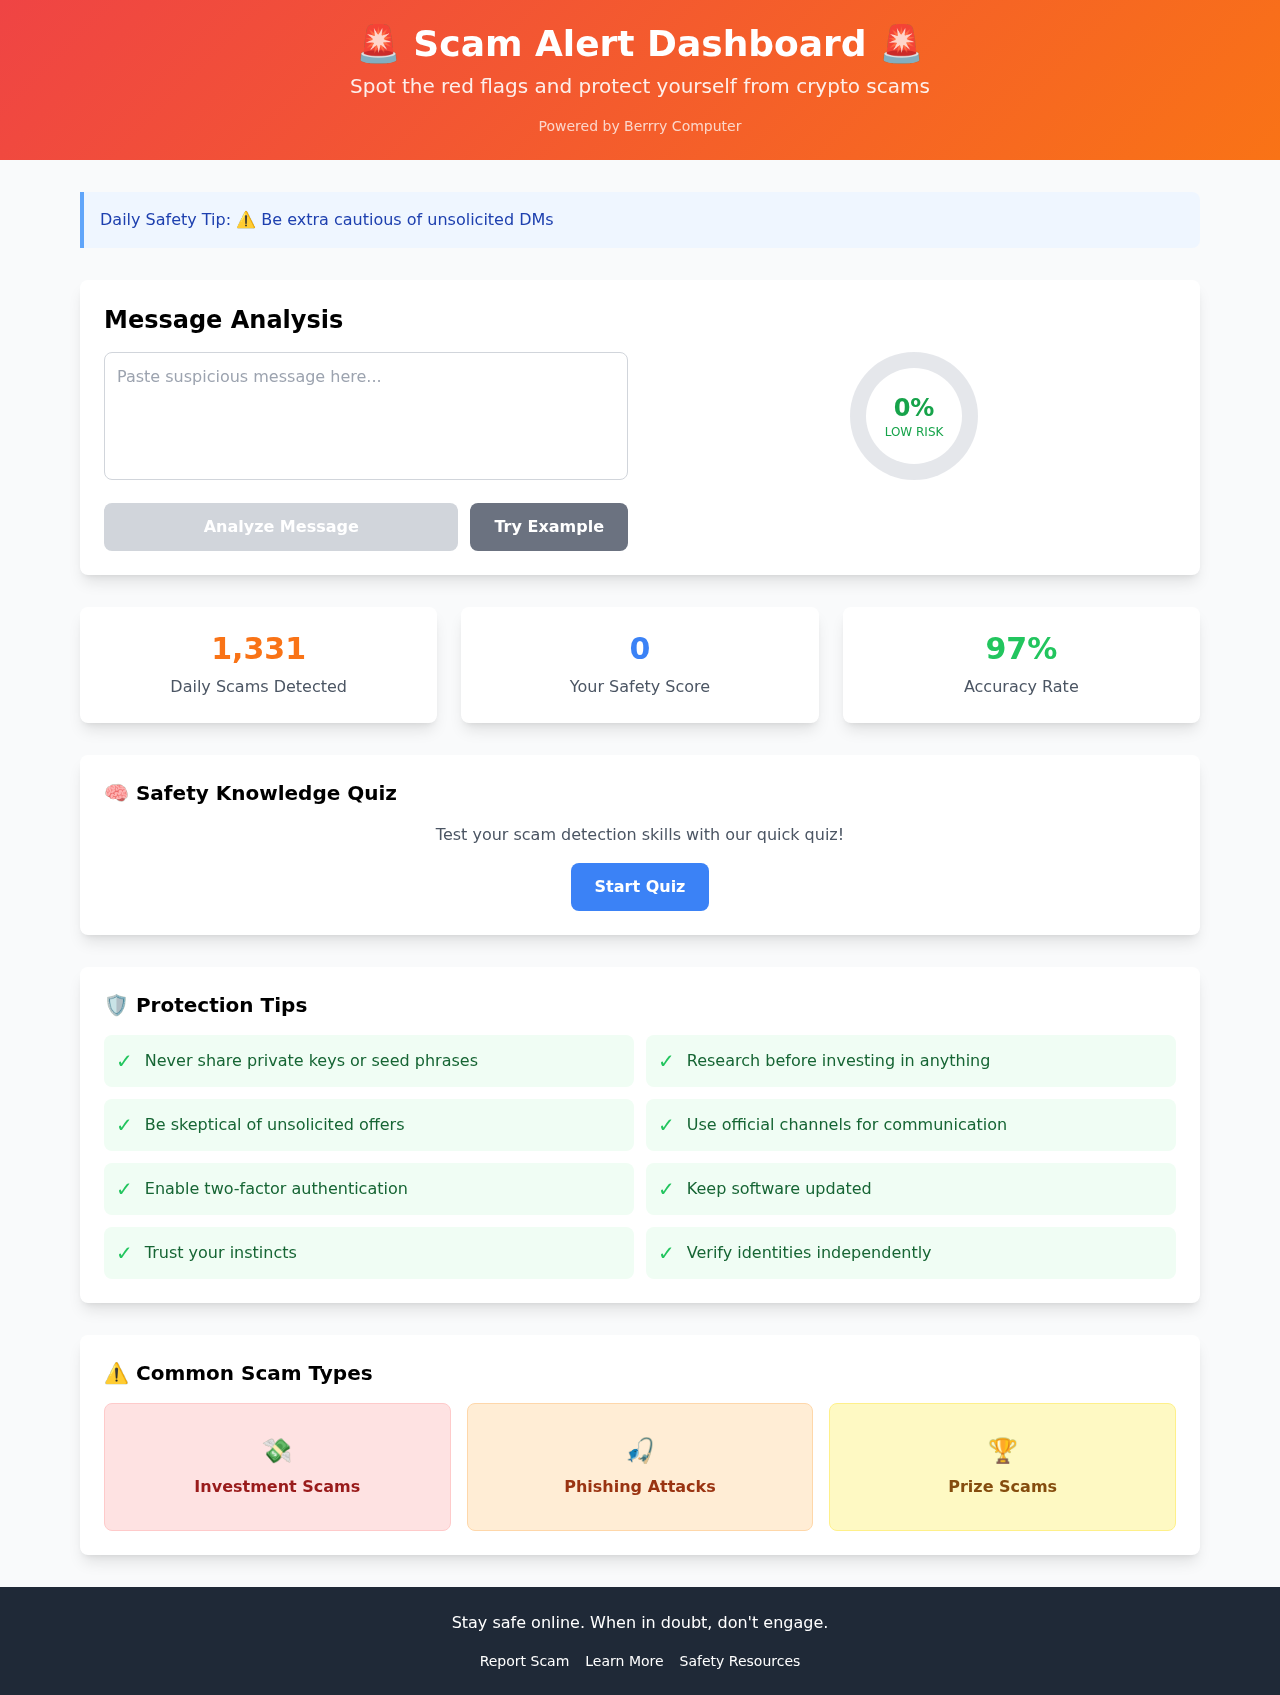The height and width of the screenshot is (1695, 1280).
Task: Follow the Learn More footer link
Action: [x=624, y=1661]
